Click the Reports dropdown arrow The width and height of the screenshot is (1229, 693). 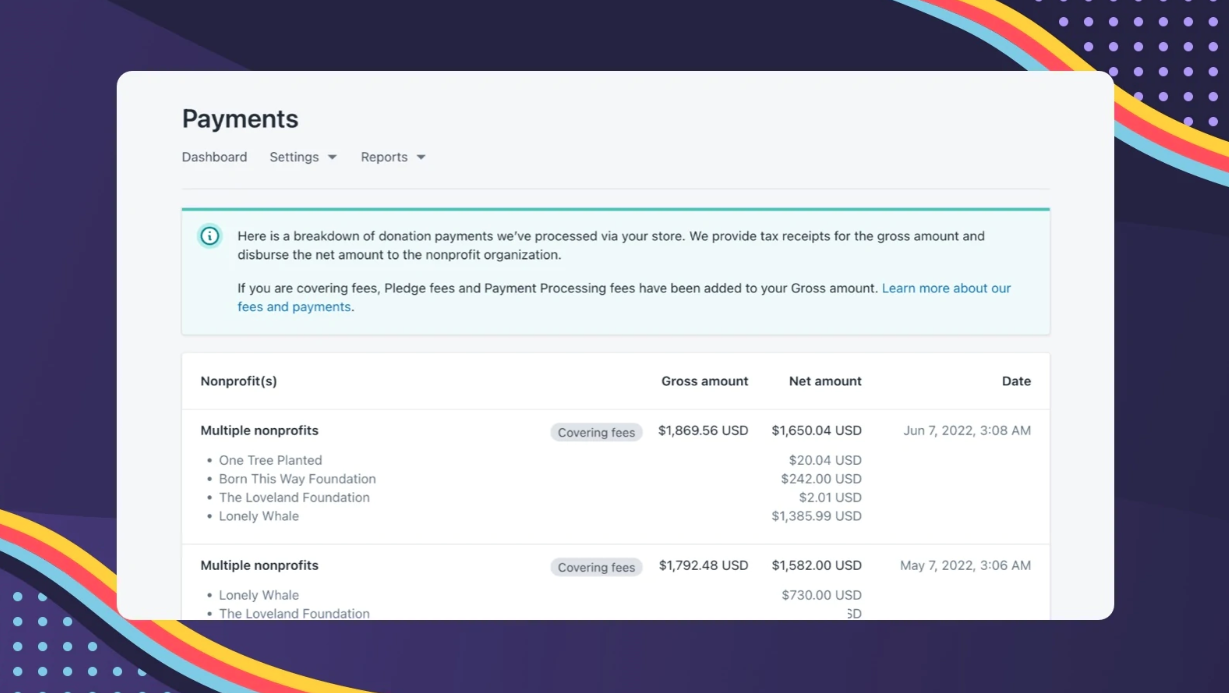point(421,157)
